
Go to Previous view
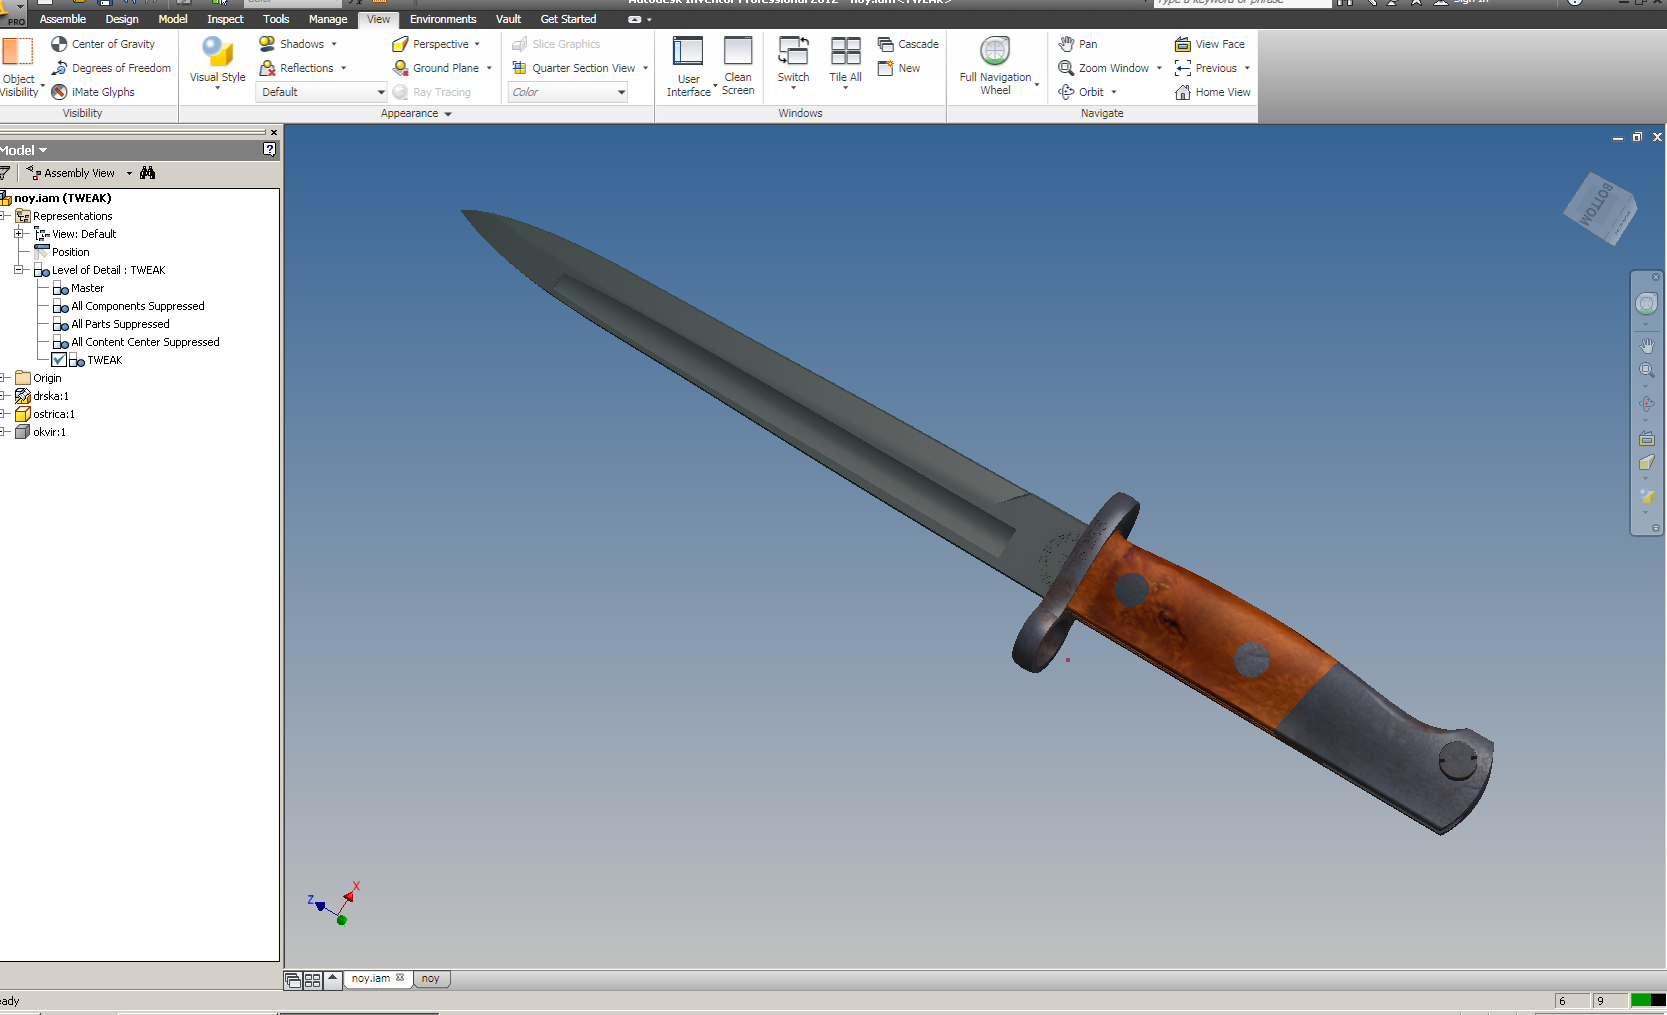tap(1206, 68)
